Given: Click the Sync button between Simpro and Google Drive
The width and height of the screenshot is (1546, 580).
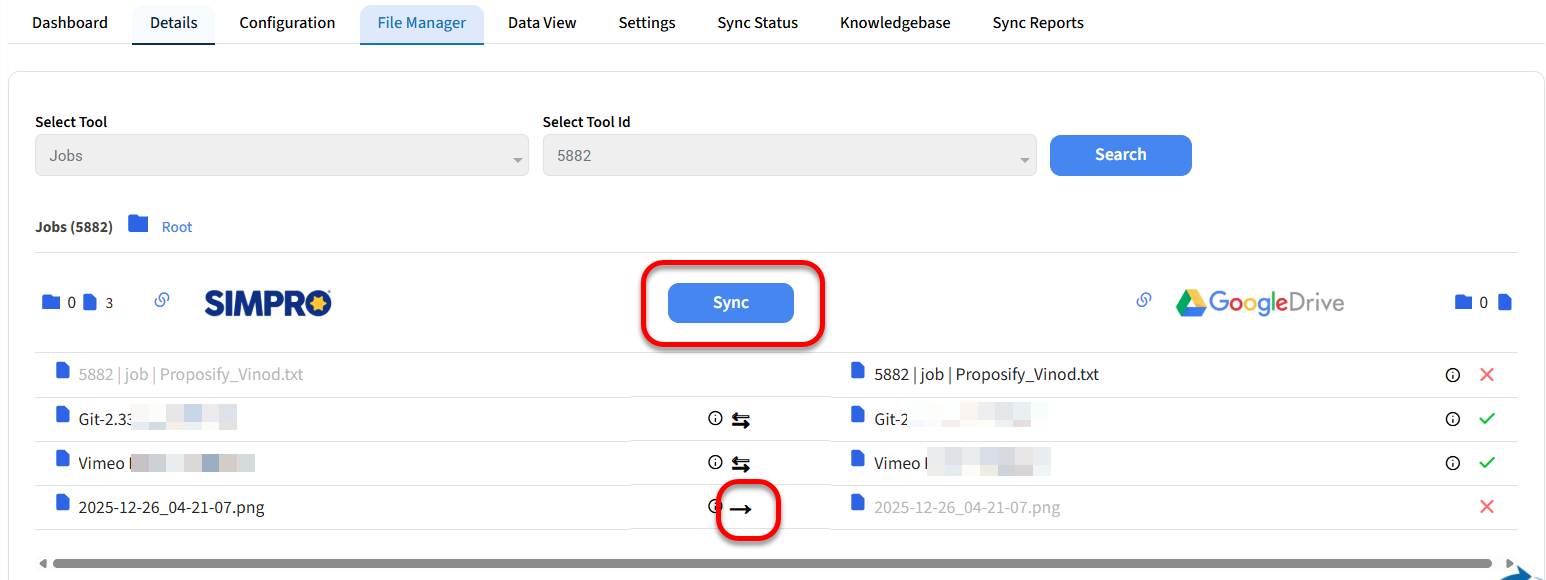Looking at the screenshot, I should click(x=730, y=303).
